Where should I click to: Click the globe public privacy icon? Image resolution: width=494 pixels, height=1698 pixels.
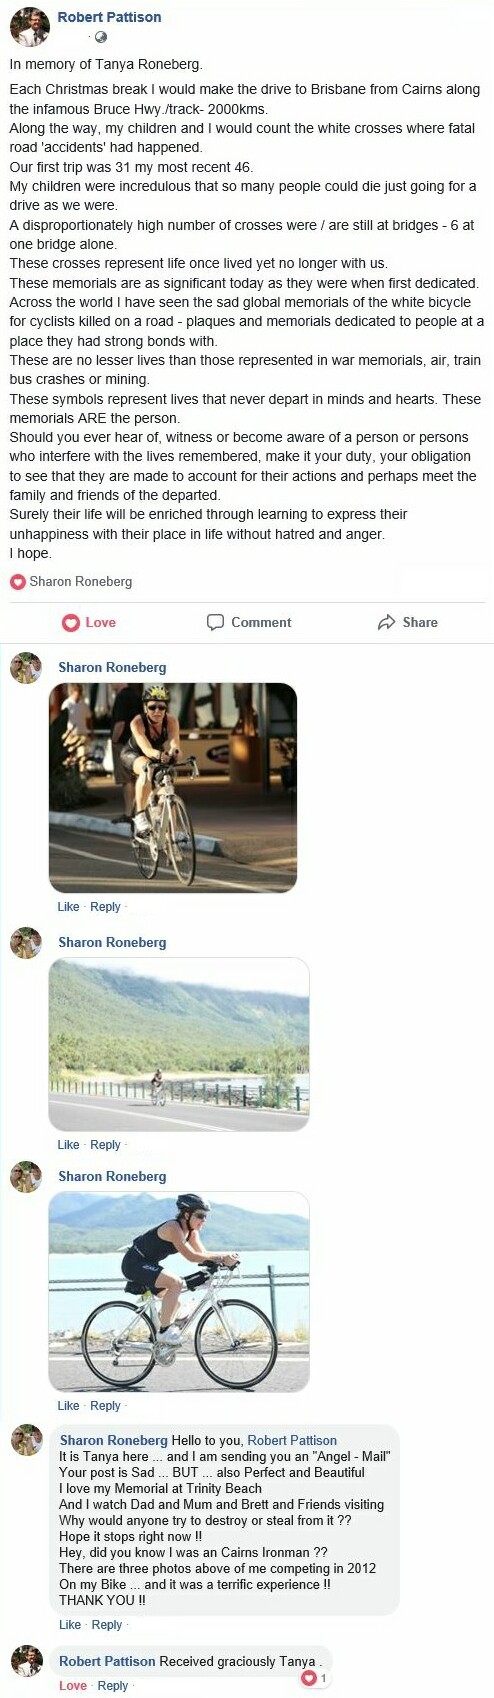pos(100,38)
